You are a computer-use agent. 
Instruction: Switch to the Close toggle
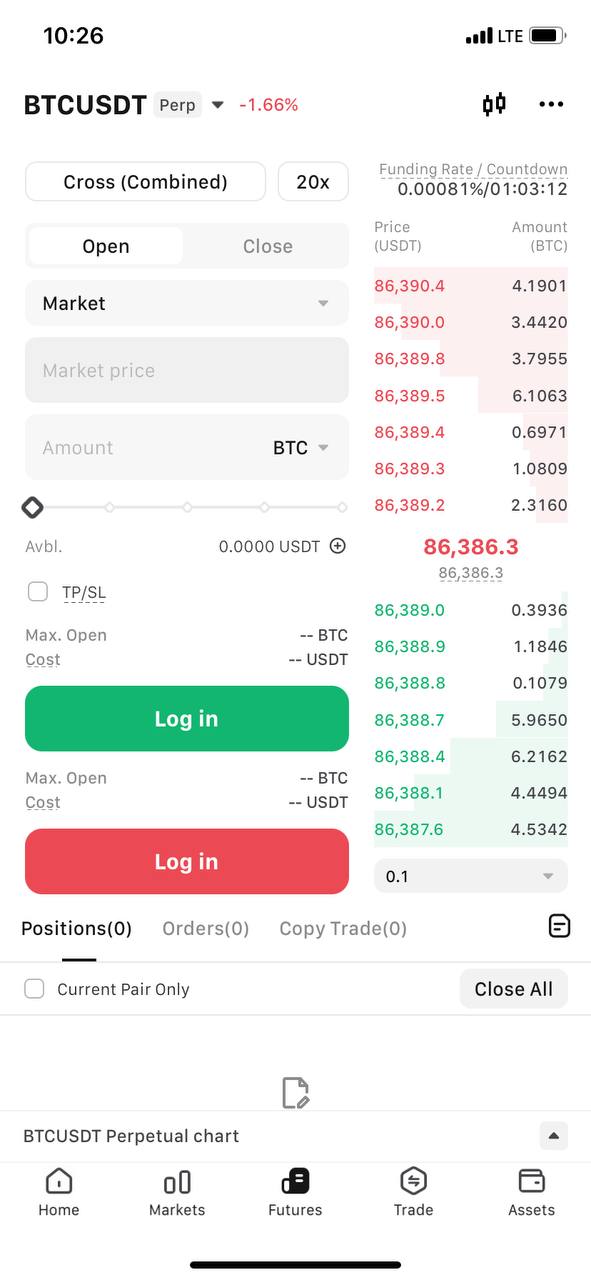(268, 246)
